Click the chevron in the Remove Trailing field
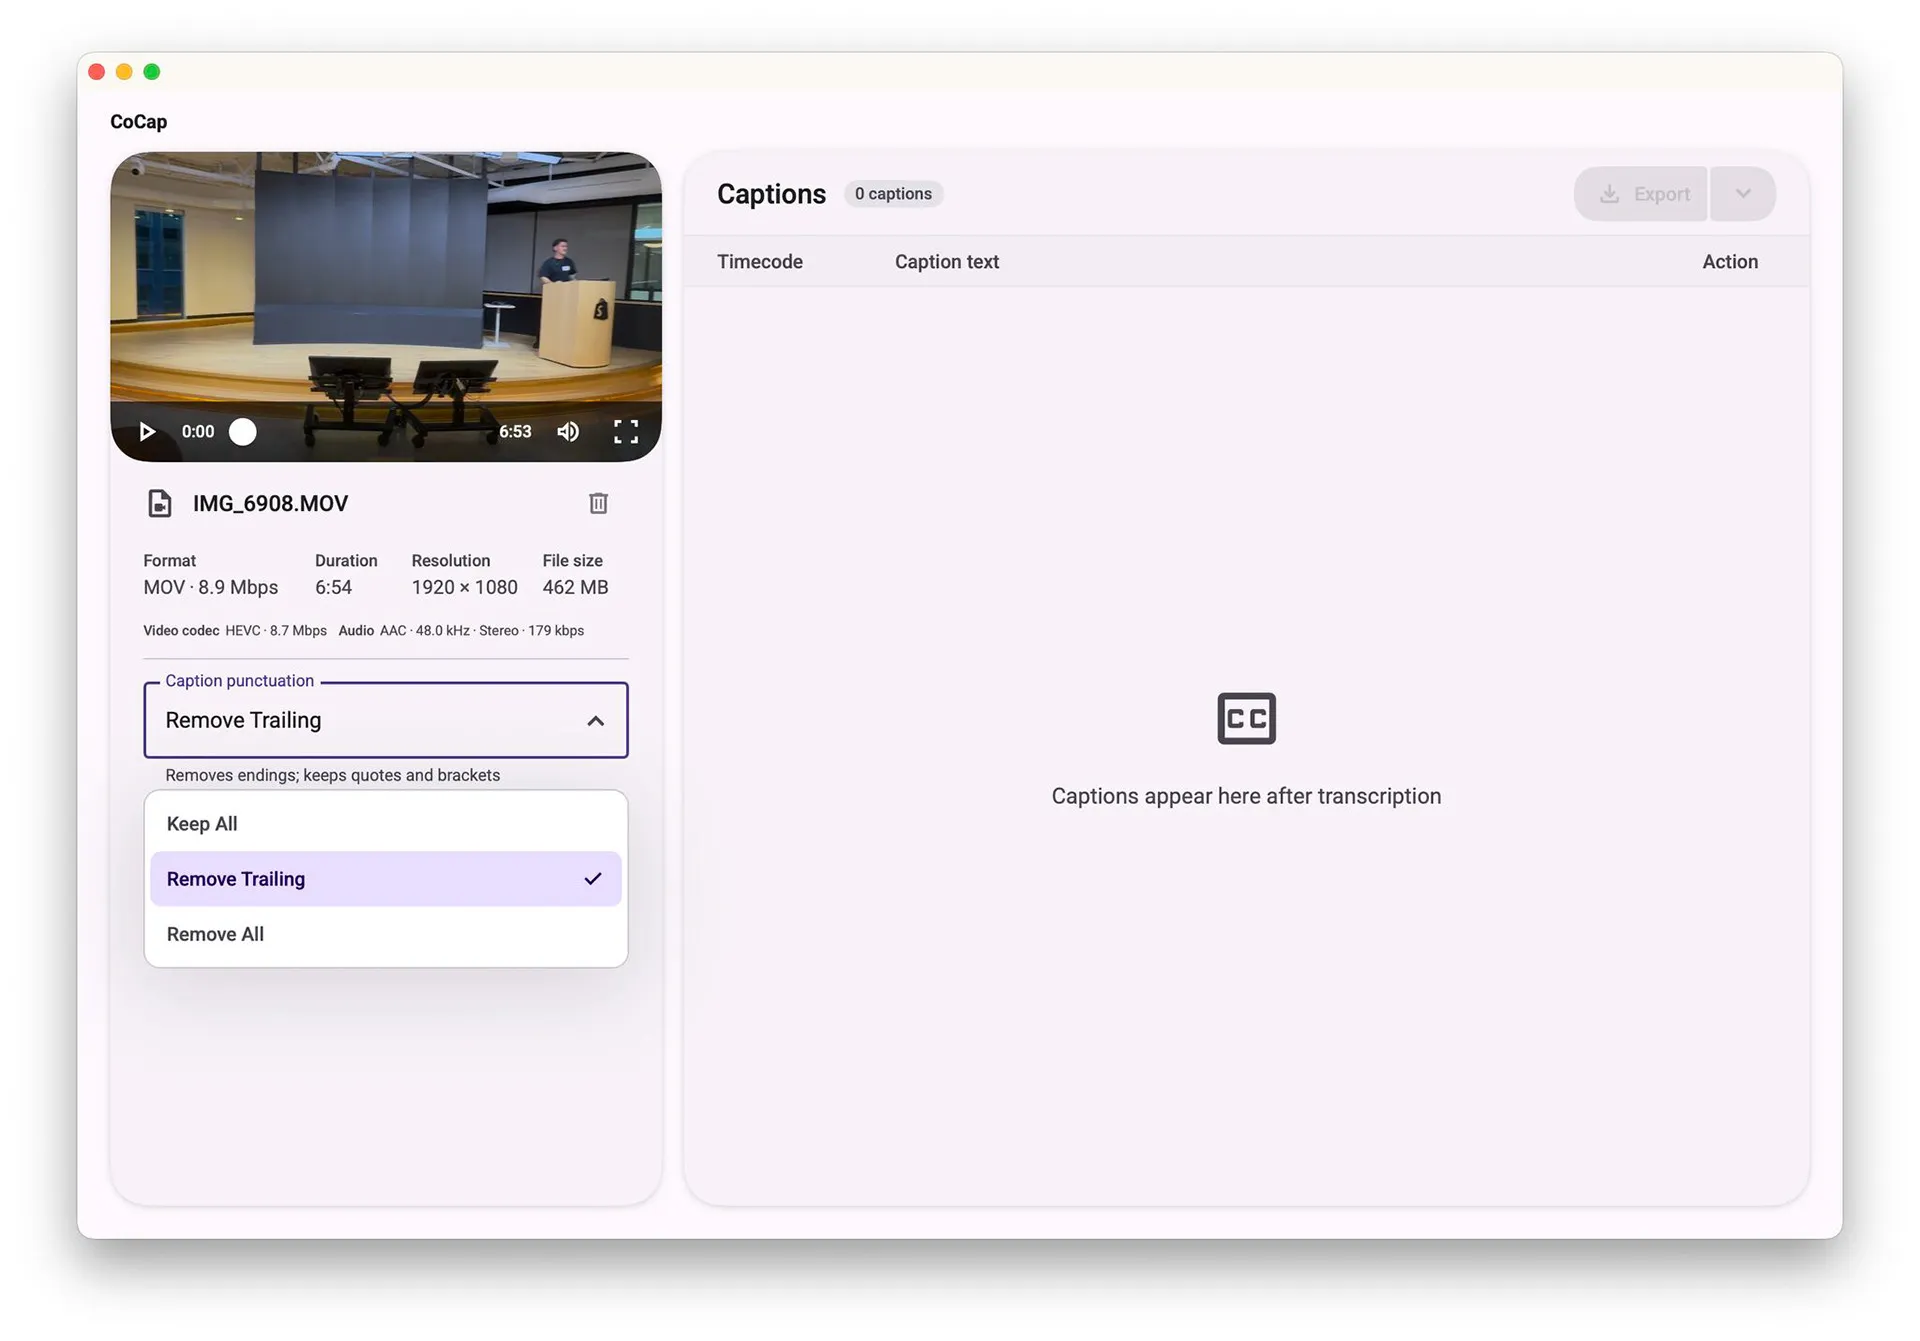 [596, 721]
